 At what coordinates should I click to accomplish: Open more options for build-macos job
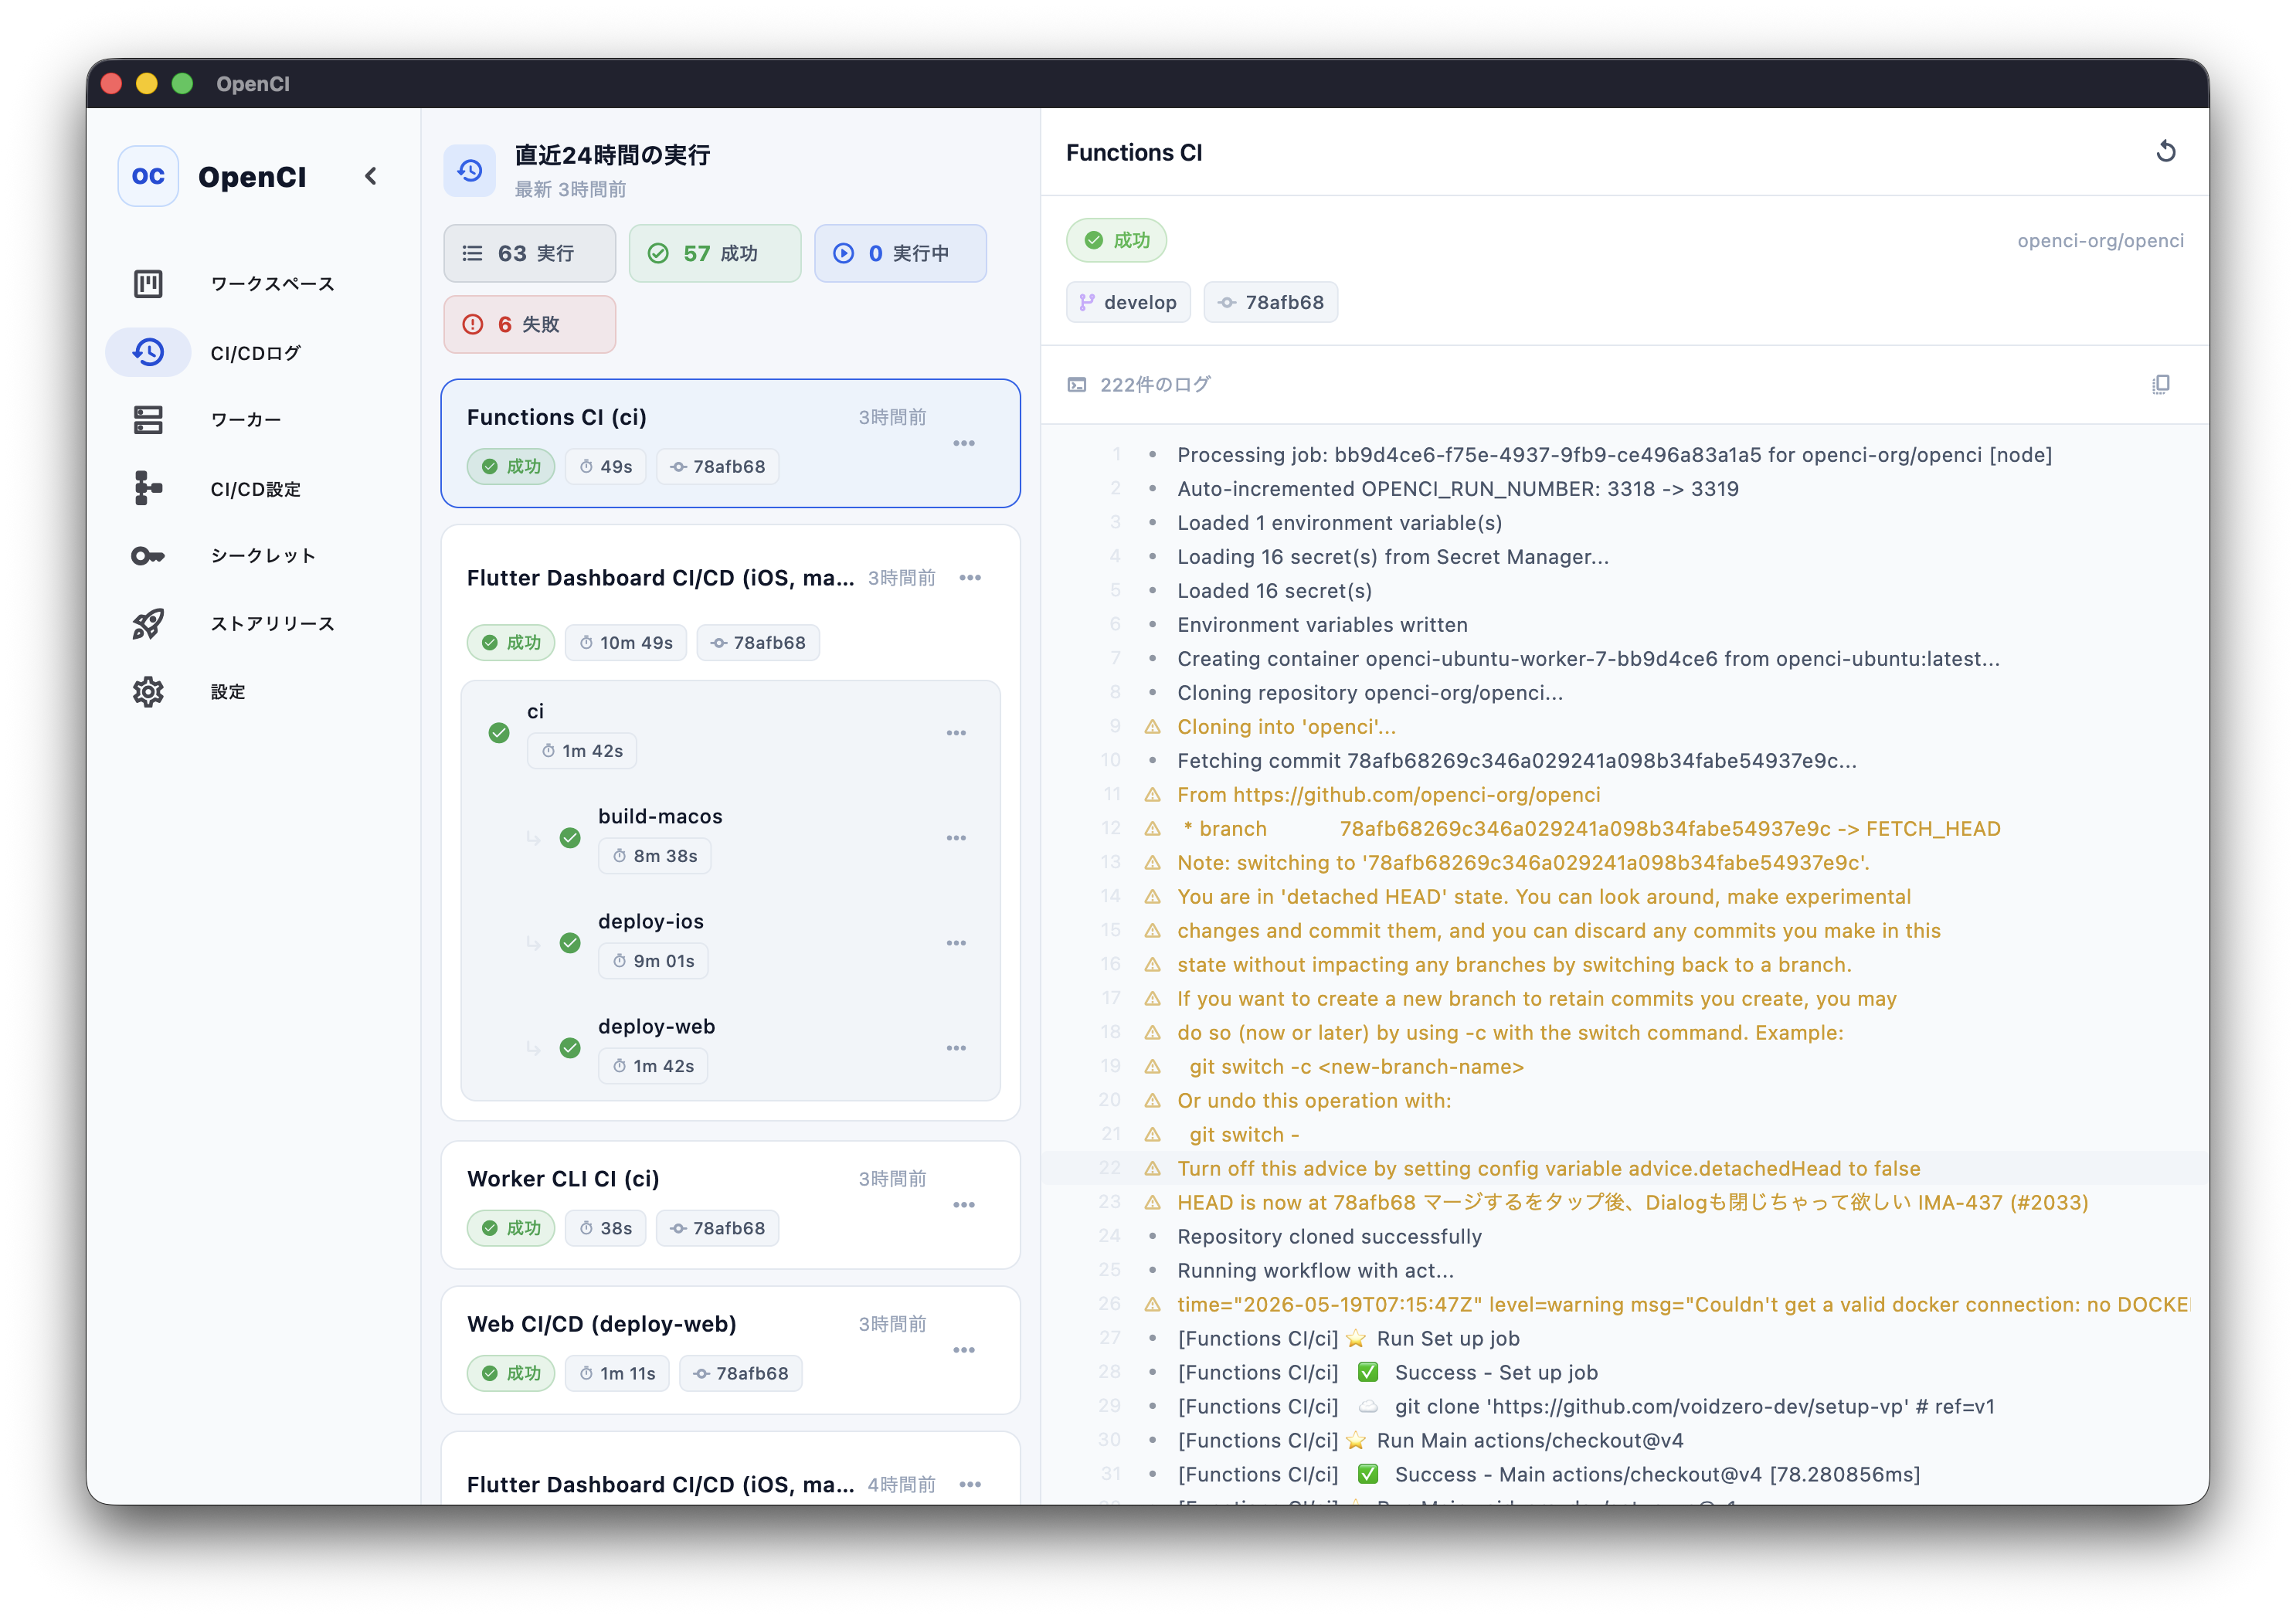point(956,838)
